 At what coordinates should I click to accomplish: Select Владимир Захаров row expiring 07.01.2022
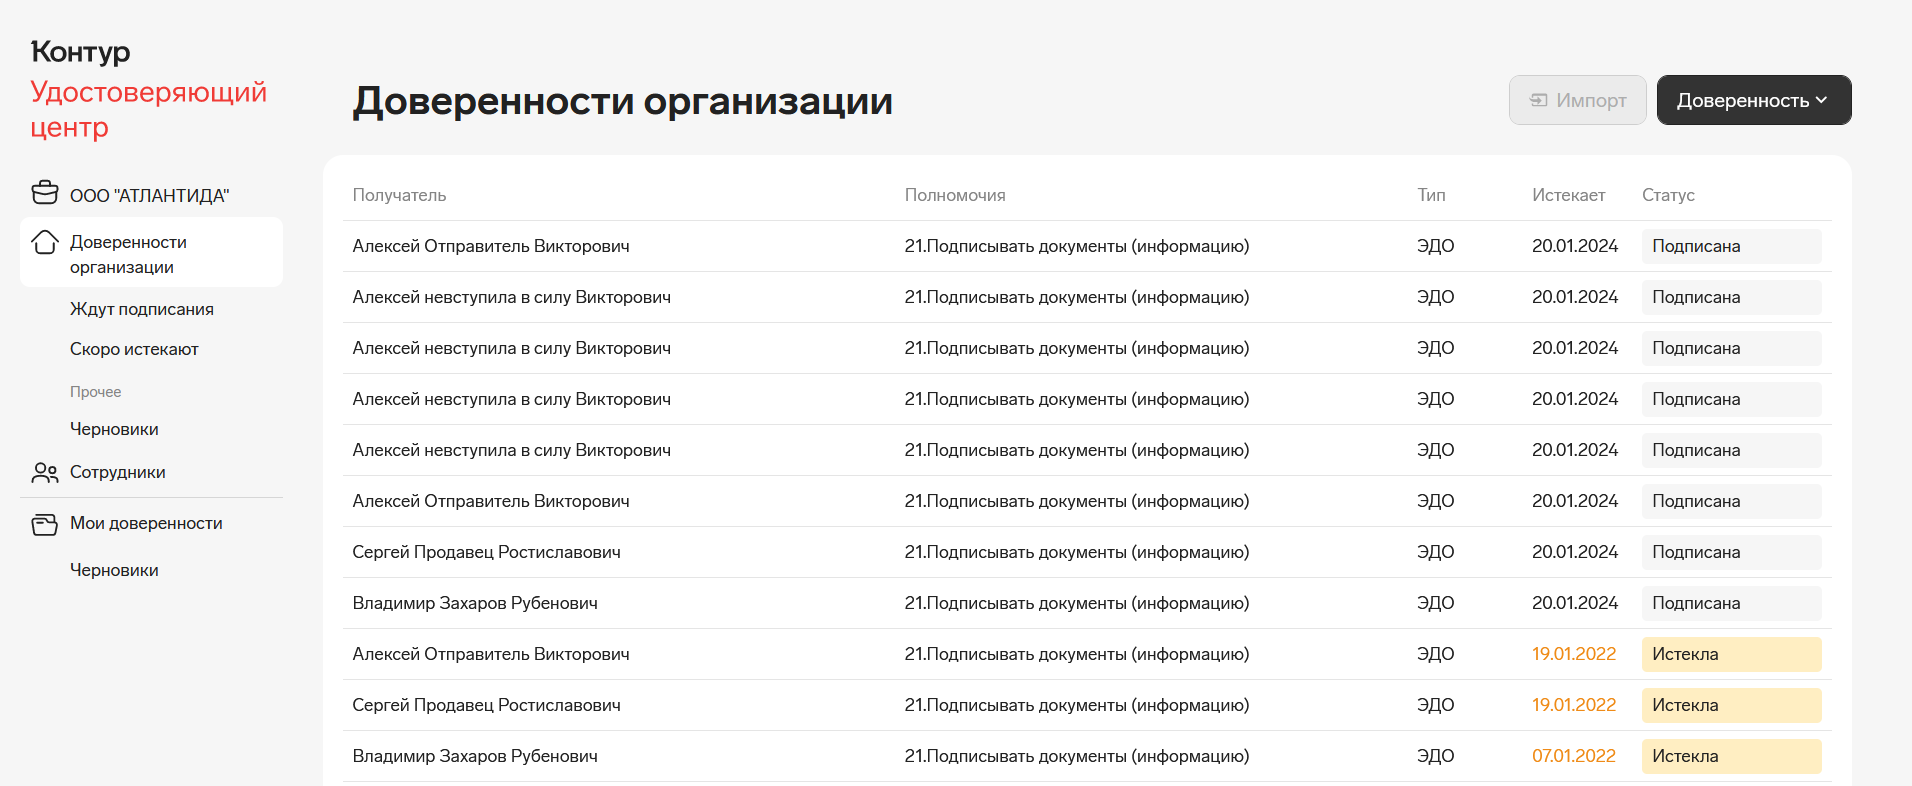click(x=474, y=756)
